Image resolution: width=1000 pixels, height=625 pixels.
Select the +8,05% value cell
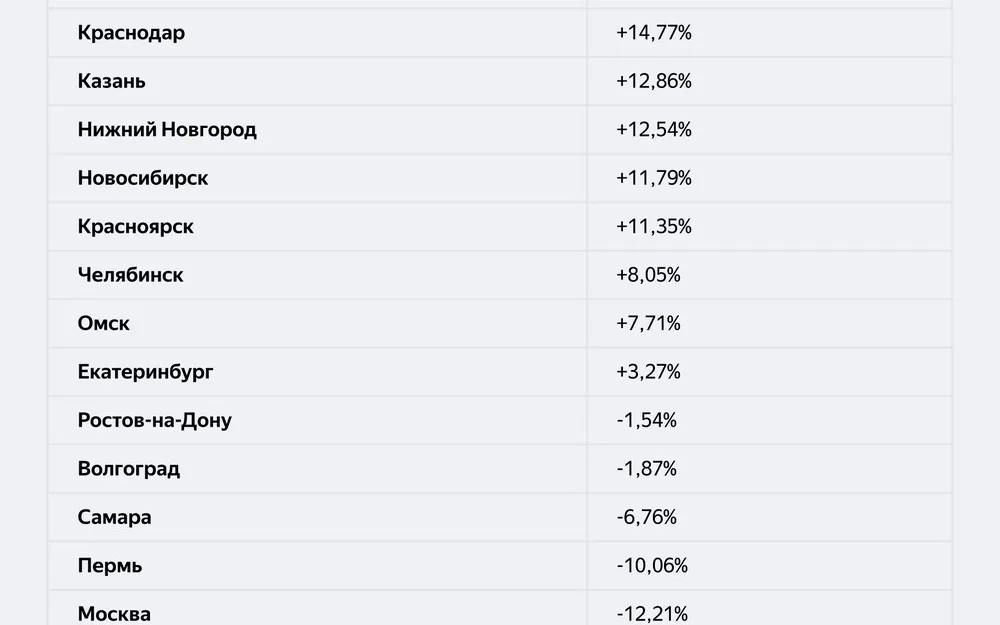coord(648,275)
